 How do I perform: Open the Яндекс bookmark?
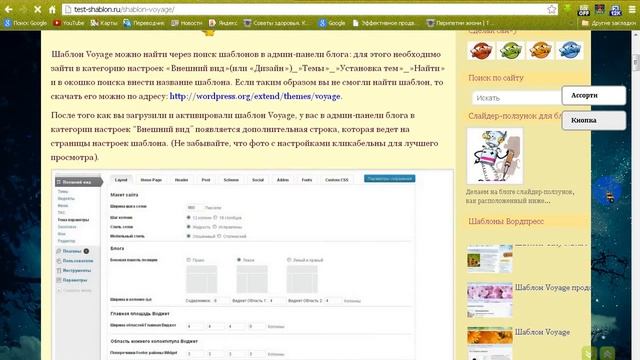223,23
